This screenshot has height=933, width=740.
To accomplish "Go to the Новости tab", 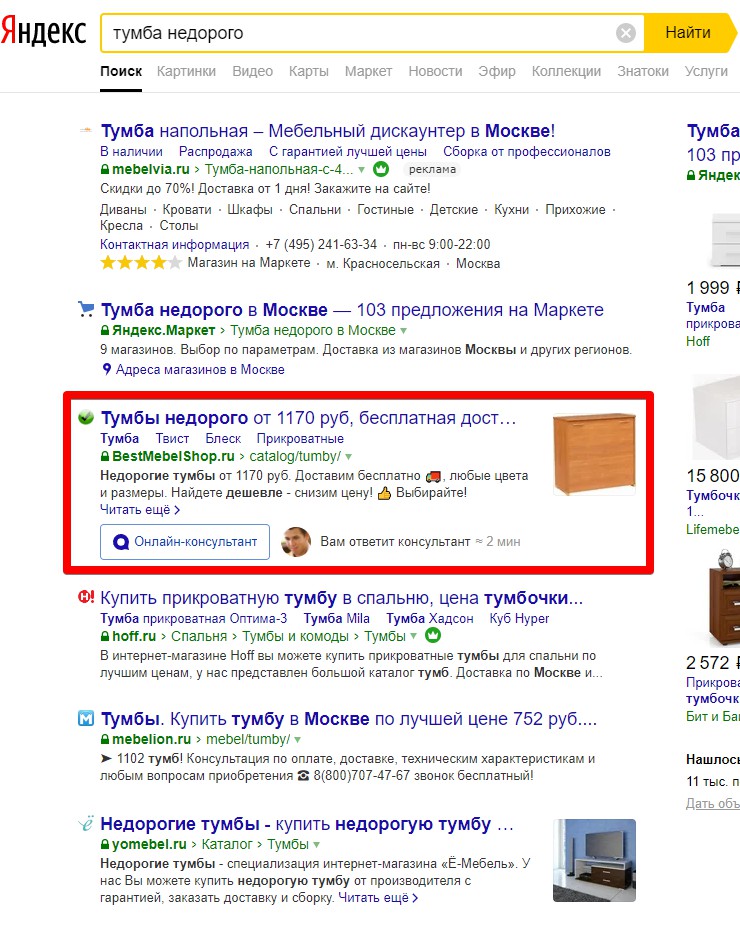I will click(435, 71).
